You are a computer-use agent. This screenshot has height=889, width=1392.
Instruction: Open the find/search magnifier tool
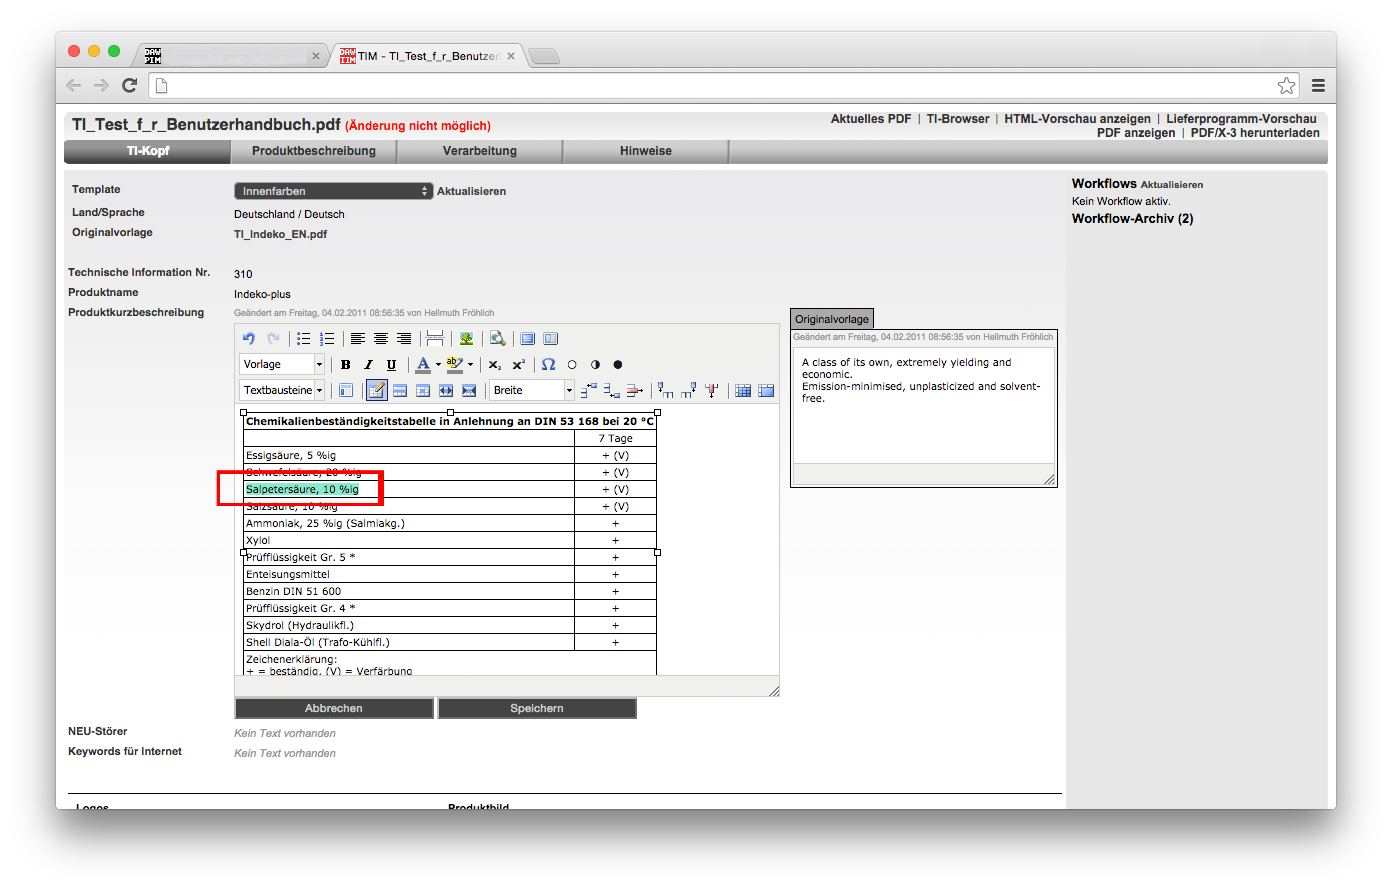coord(497,339)
